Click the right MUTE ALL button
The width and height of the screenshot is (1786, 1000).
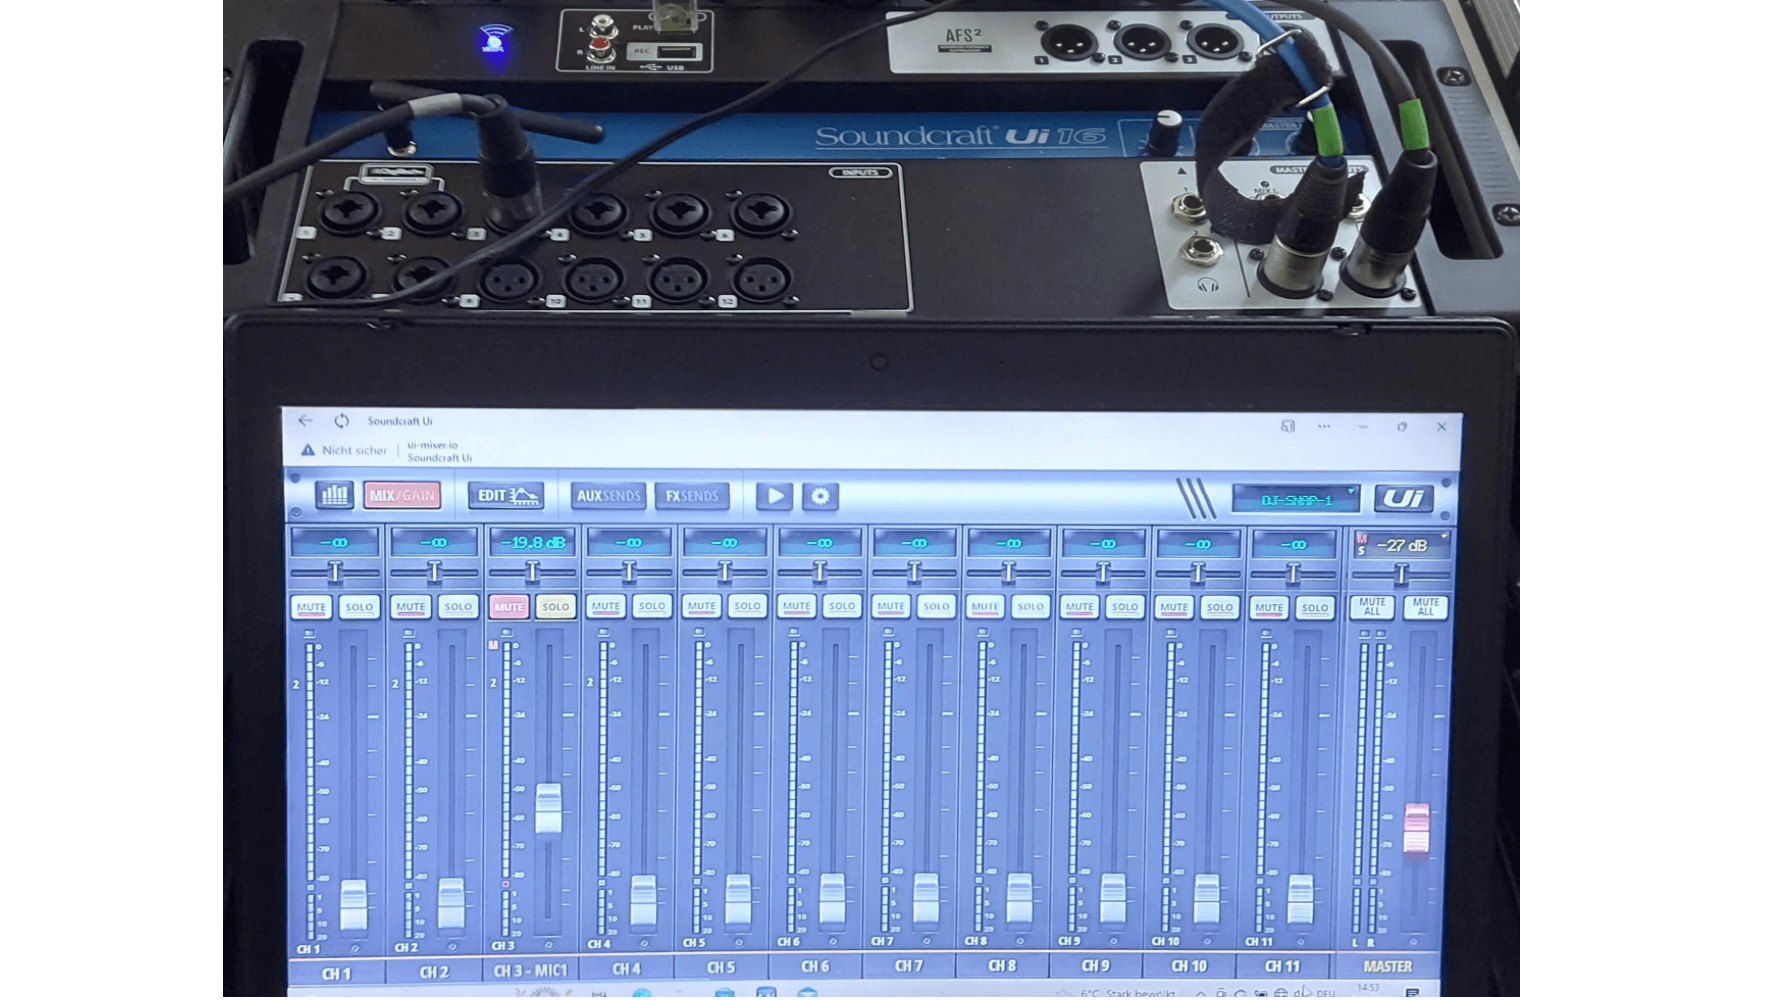click(1425, 607)
